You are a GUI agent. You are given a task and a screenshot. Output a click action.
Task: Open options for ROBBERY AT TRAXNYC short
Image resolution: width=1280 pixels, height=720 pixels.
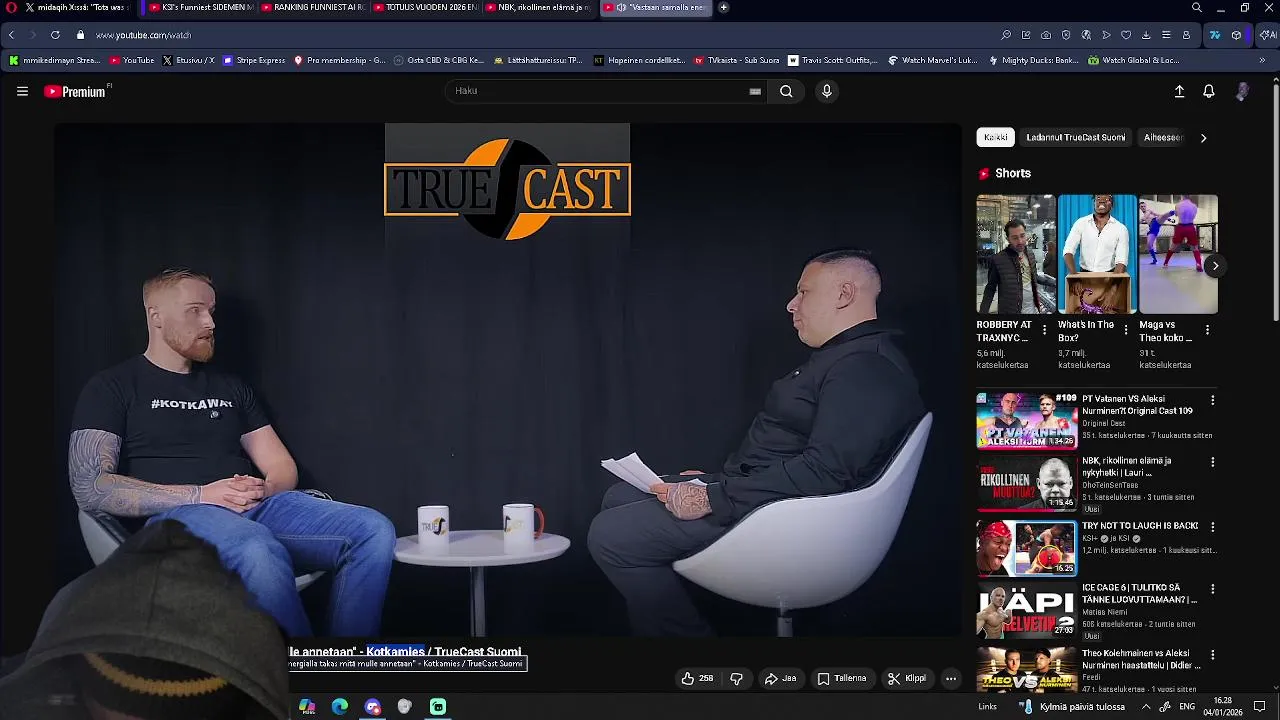(x=1045, y=330)
